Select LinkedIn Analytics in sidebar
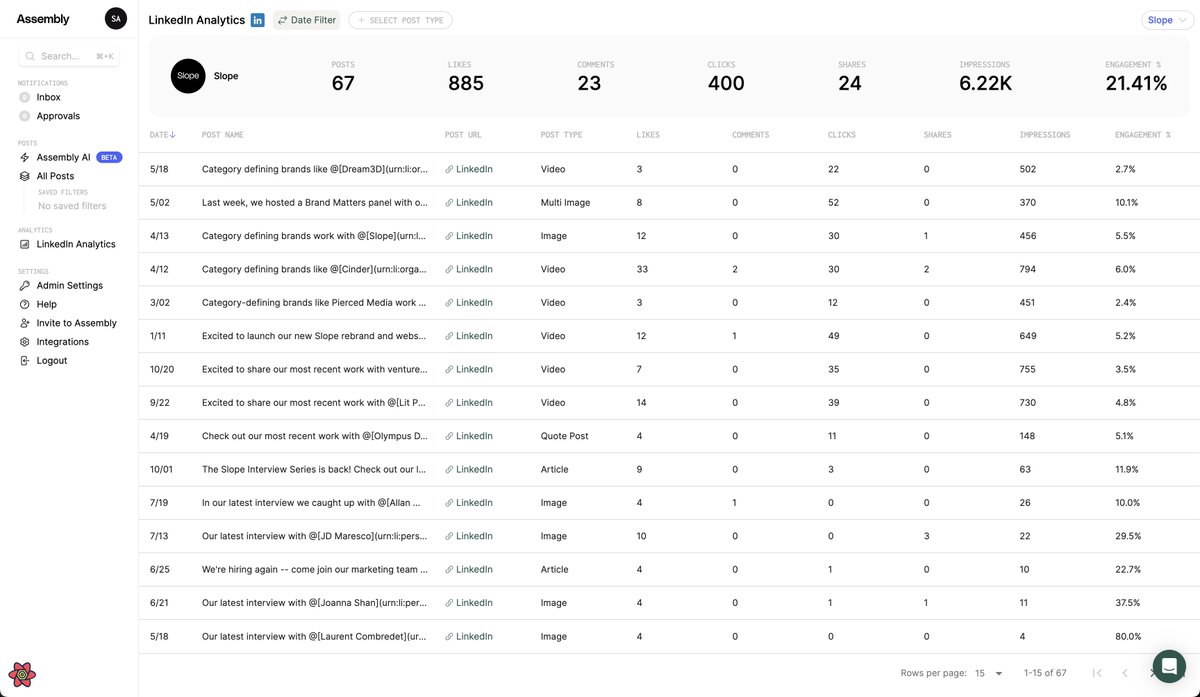Screen dimensions: 1200x697 coord(76,244)
